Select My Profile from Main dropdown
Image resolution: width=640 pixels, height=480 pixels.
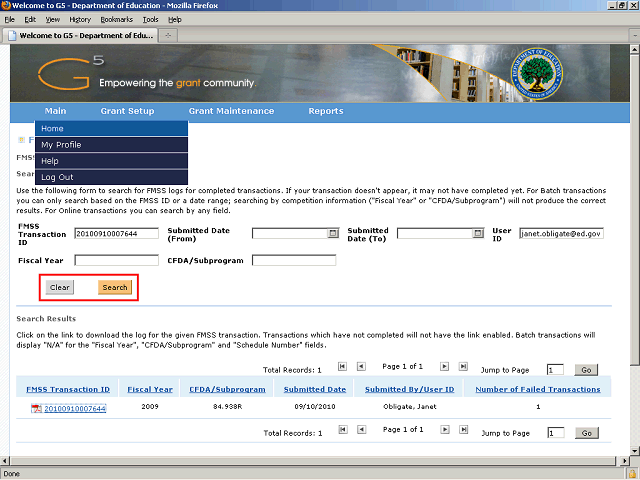[111, 145]
